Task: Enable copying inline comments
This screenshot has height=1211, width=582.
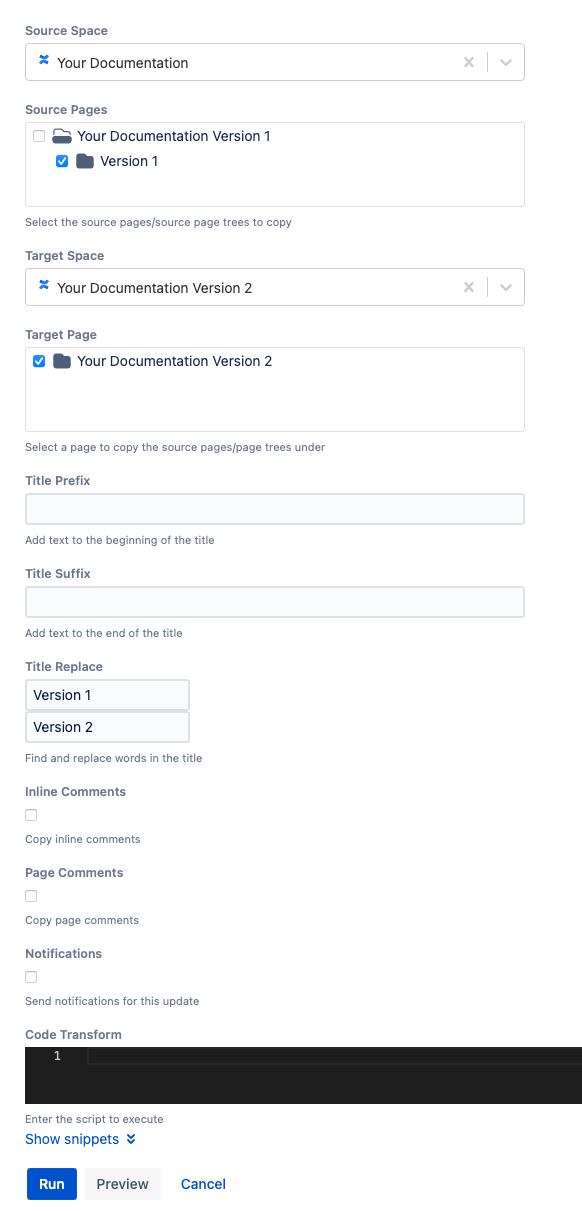Action: click(x=31, y=815)
